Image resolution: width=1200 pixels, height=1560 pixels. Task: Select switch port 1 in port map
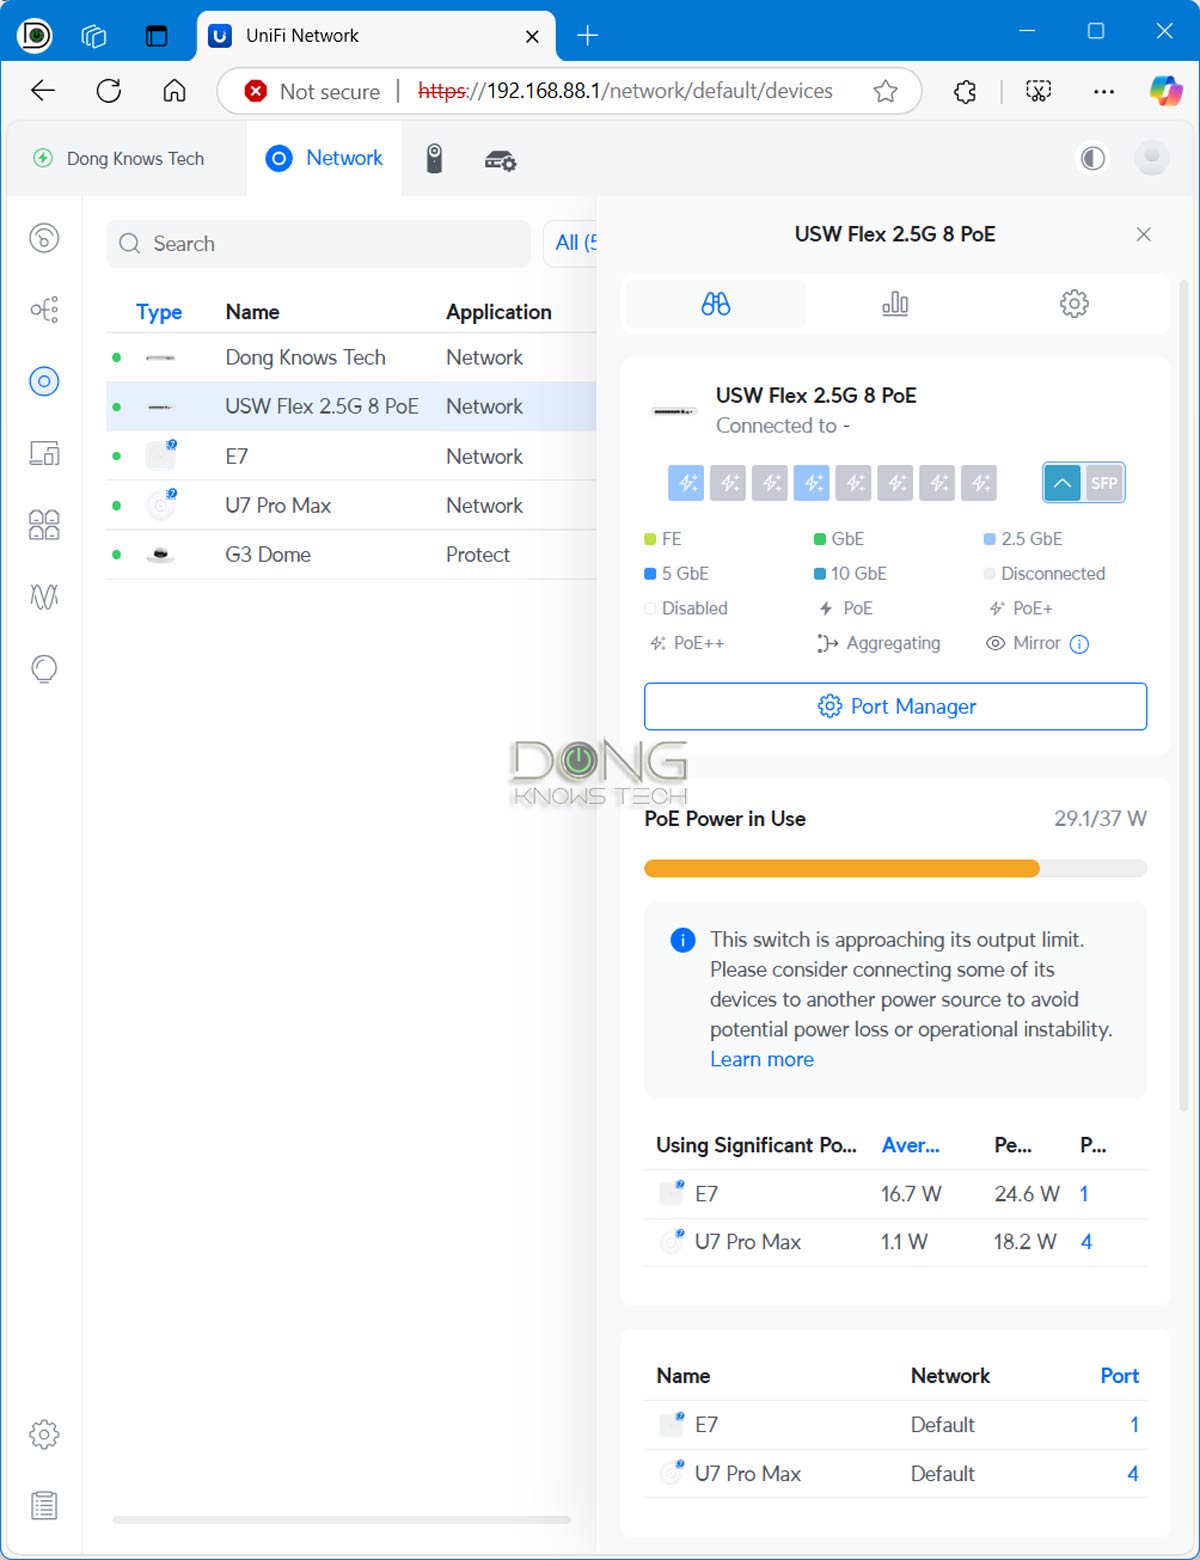pos(686,483)
